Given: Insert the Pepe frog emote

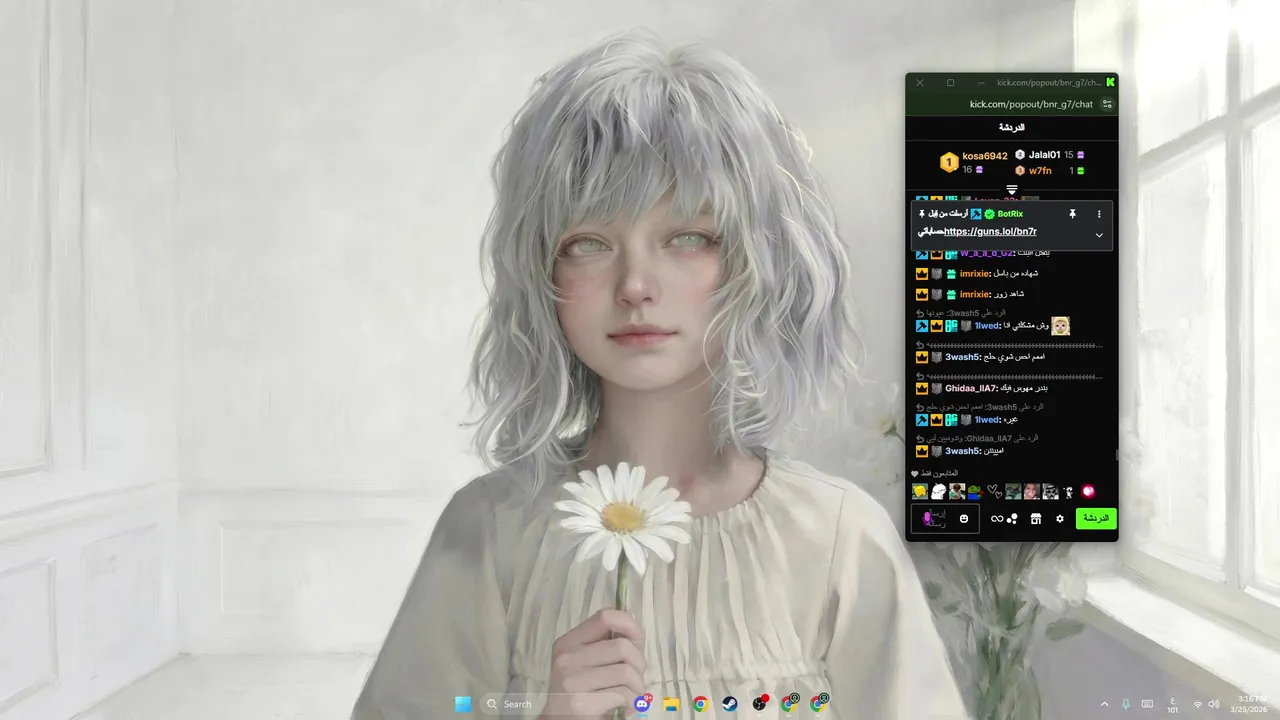Looking at the screenshot, I should click(975, 491).
